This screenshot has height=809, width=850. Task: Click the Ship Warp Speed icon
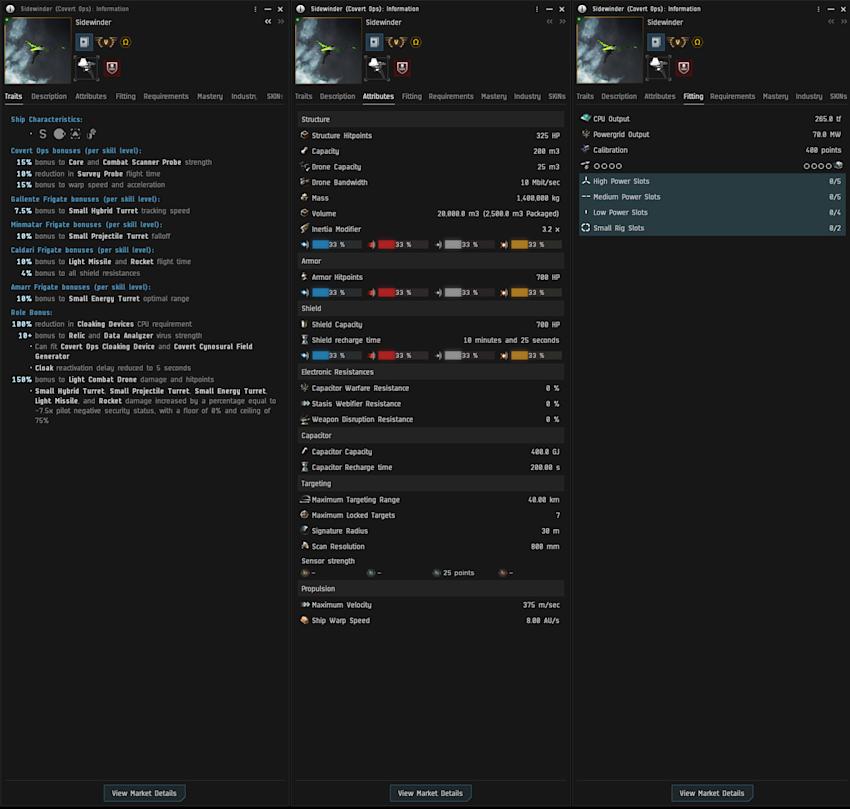click(304, 620)
